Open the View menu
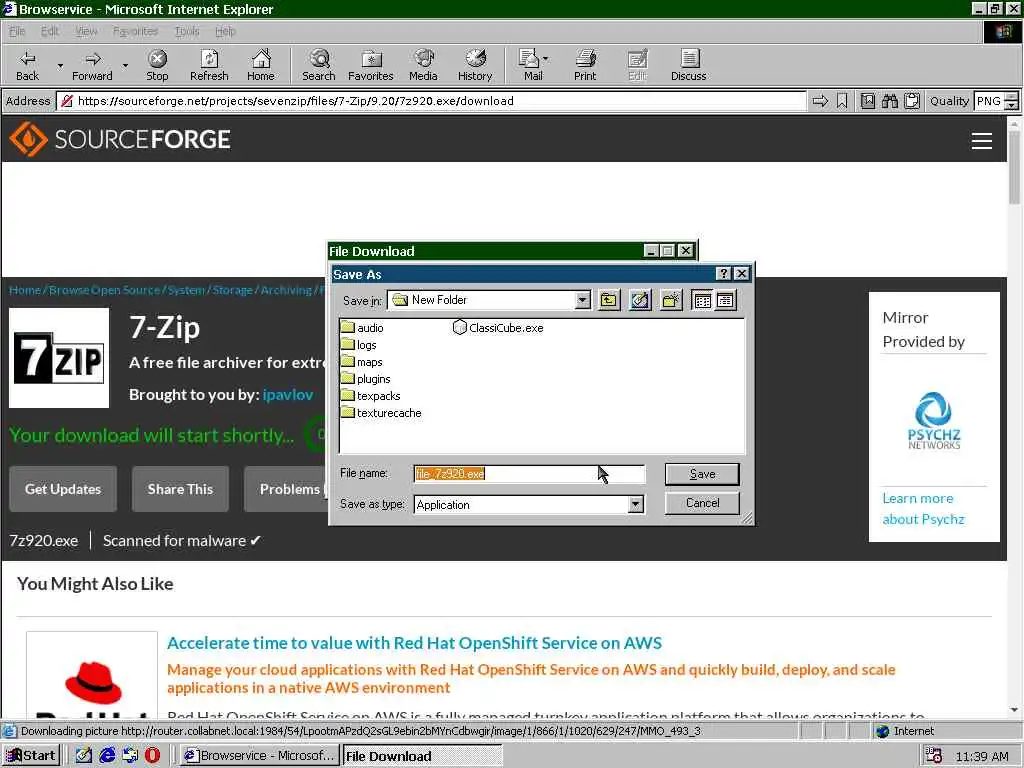This screenshot has height=768, width=1024. 86,31
